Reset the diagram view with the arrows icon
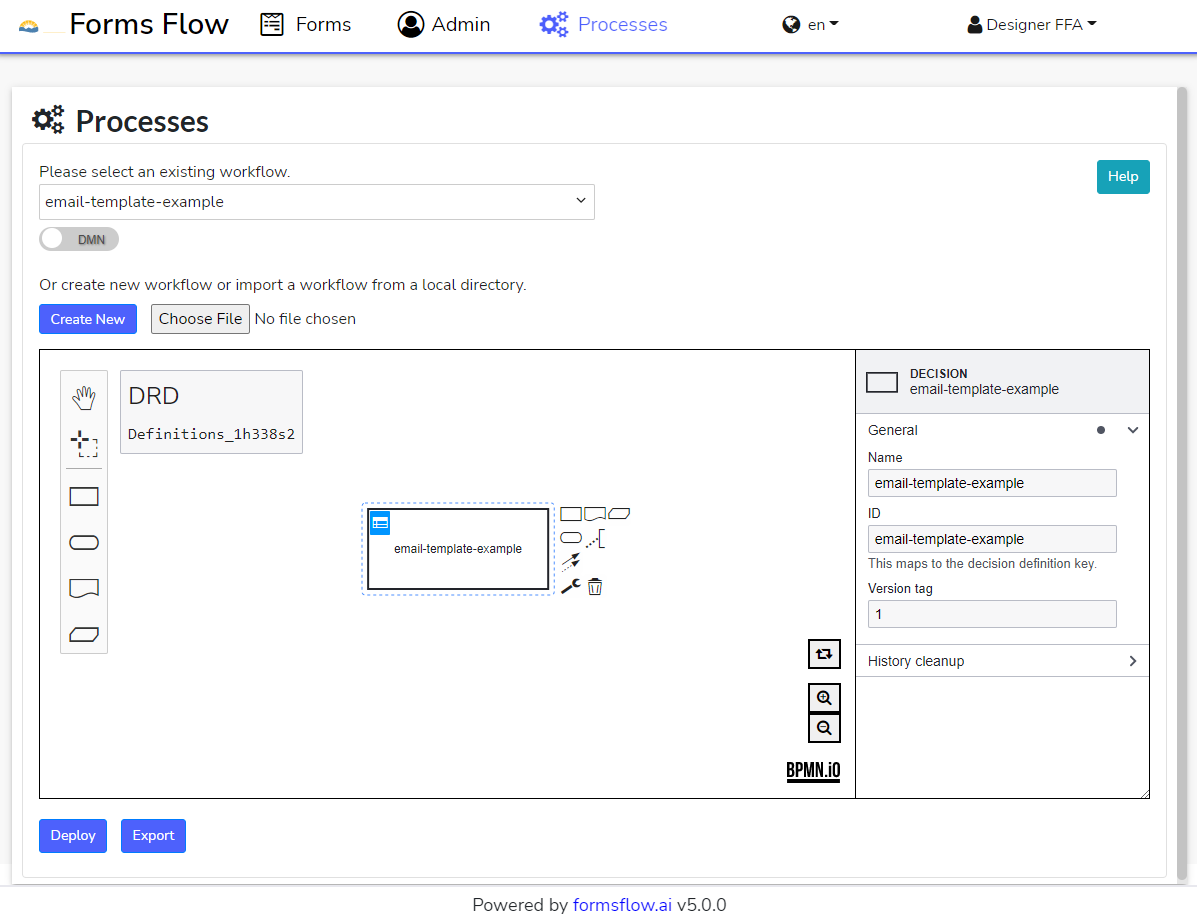Screen dimensions: 1197x916 [x=824, y=654]
